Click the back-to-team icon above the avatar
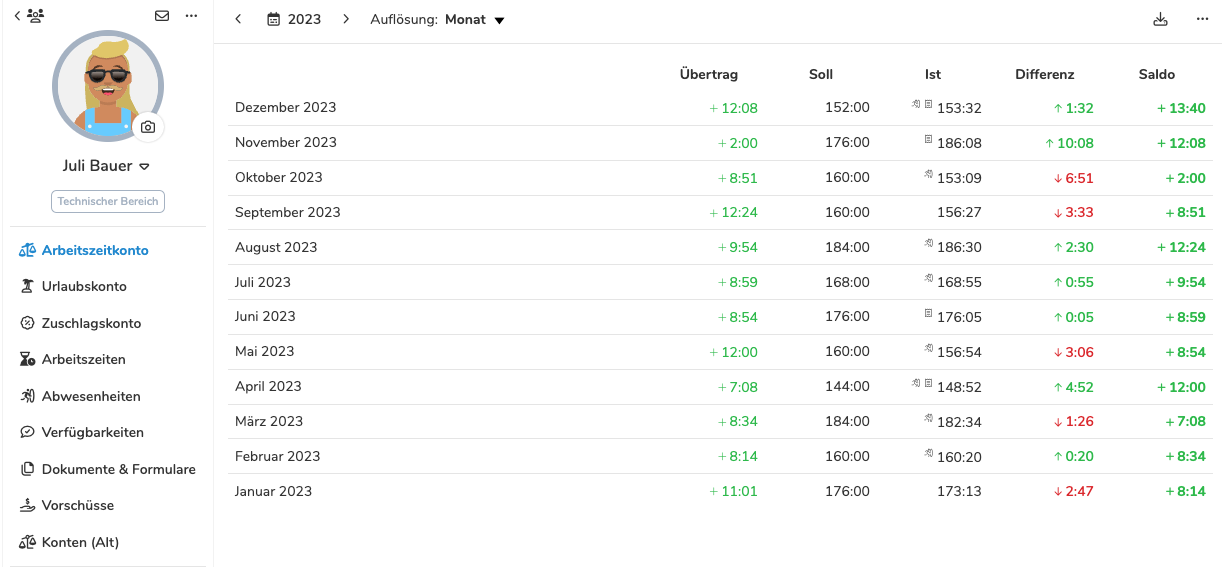This screenshot has height=567, width=1222. pos(29,16)
